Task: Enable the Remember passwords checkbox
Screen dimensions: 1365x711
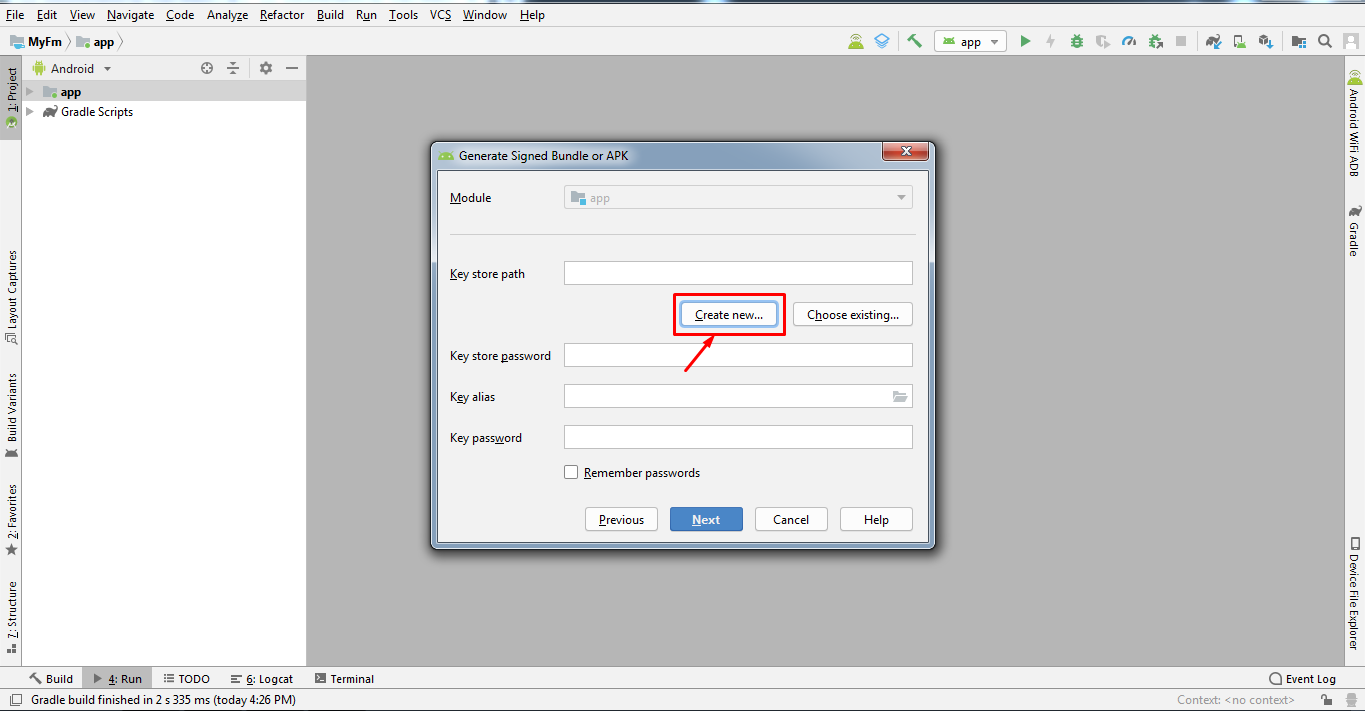Action: [571, 472]
